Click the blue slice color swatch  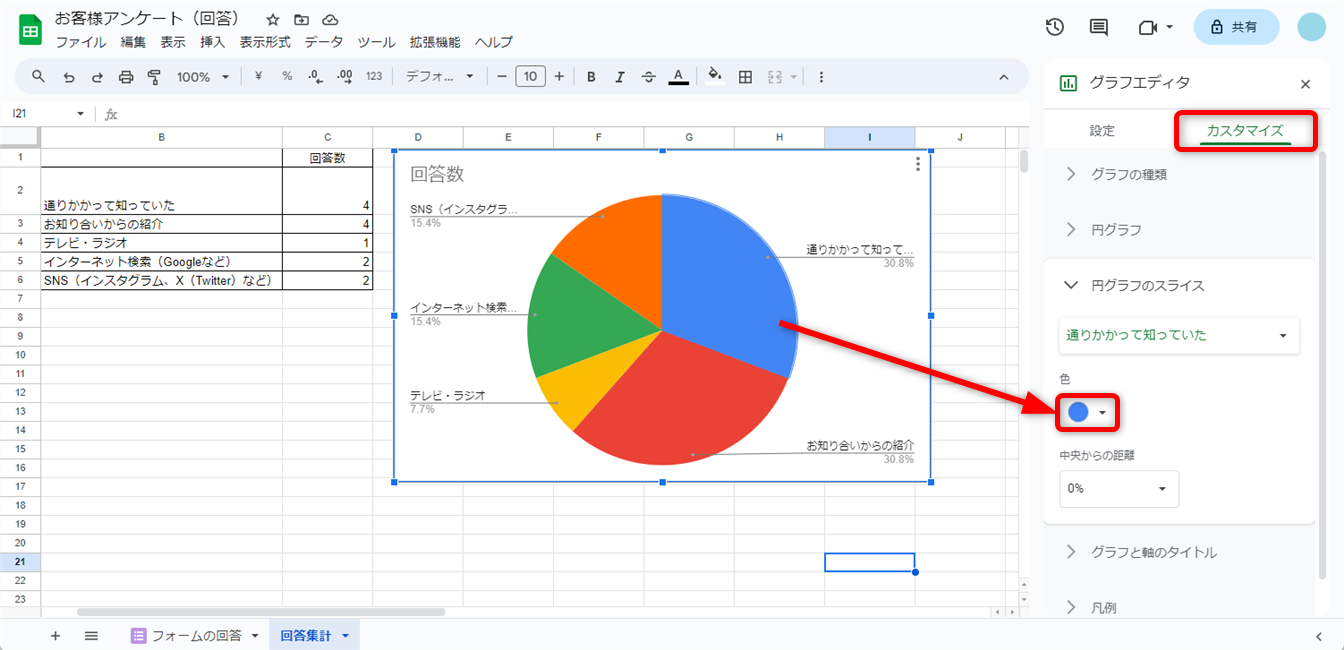[1080, 411]
